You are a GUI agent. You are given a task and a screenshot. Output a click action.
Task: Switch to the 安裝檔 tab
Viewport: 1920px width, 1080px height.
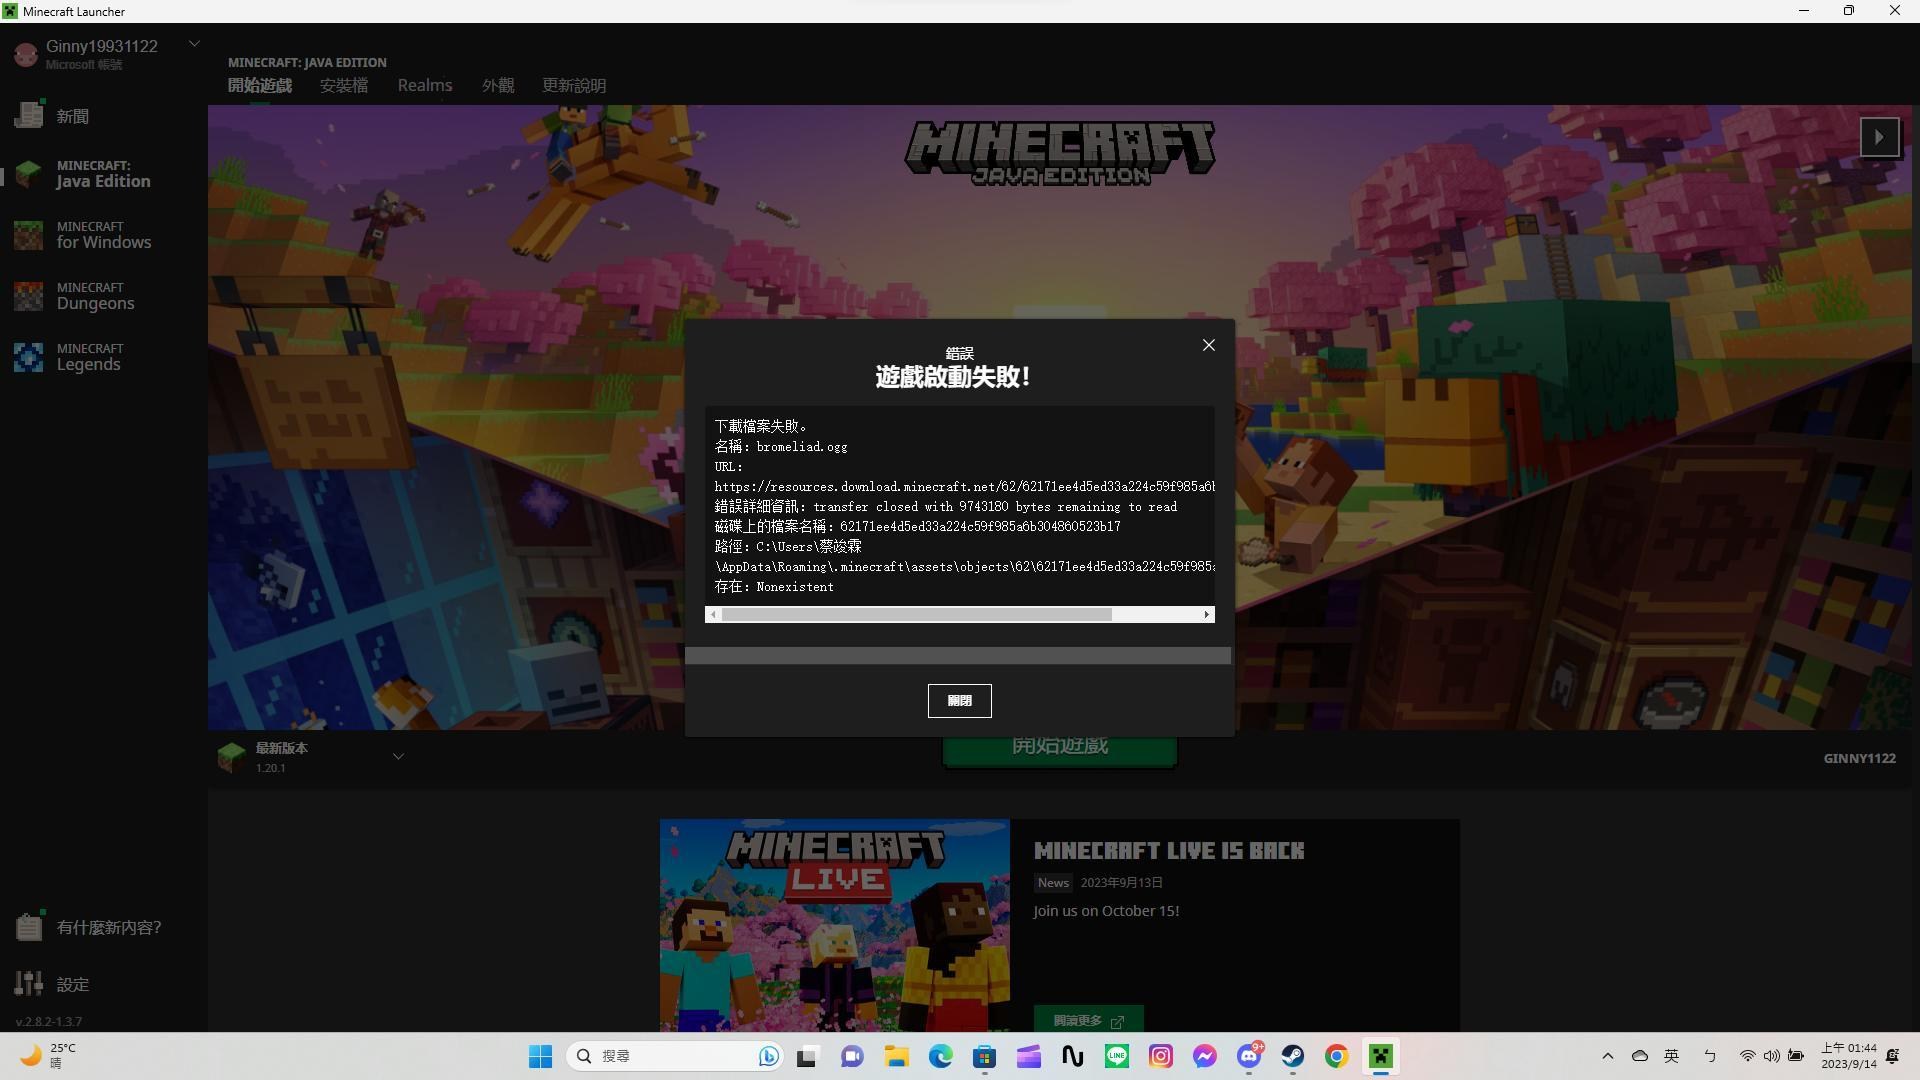[x=343, y=86]
